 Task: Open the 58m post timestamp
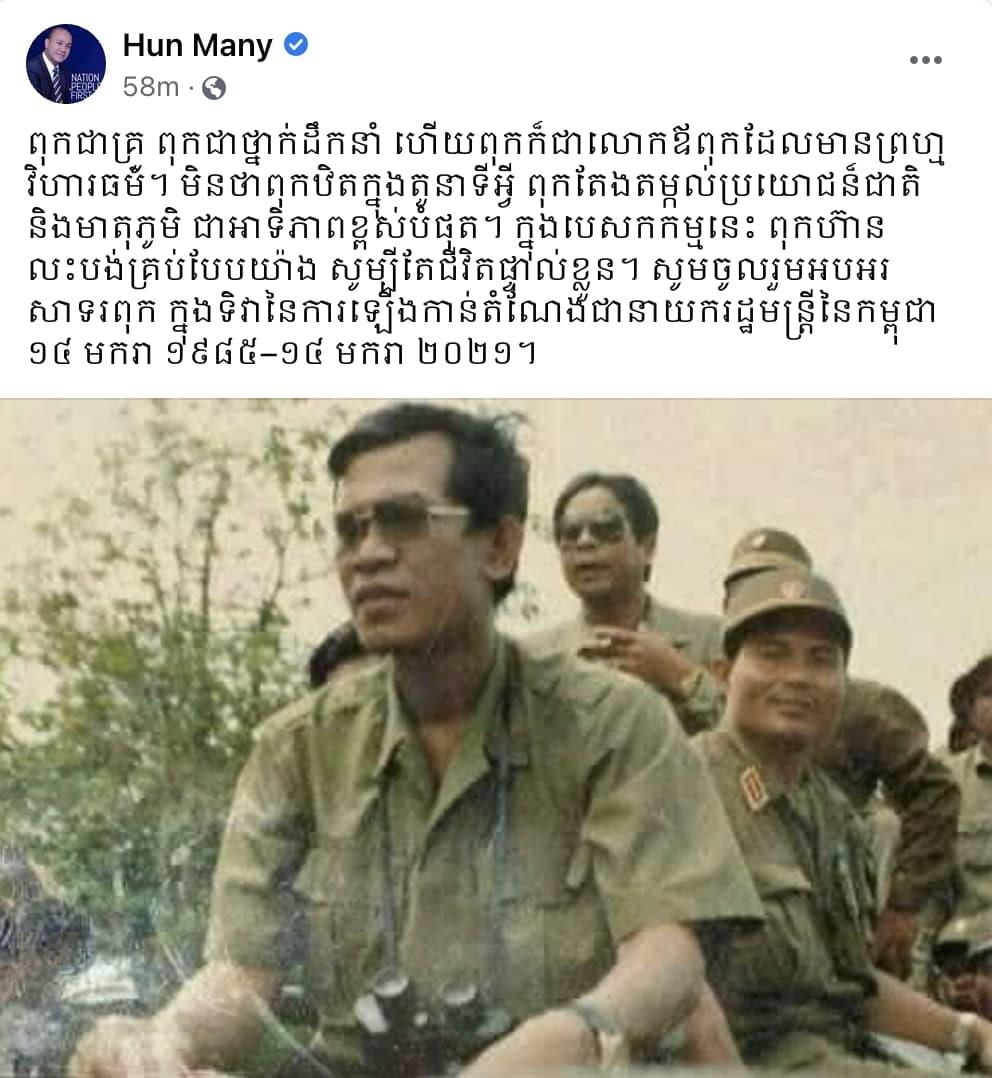pyautogui.click(x=151, y=87)
